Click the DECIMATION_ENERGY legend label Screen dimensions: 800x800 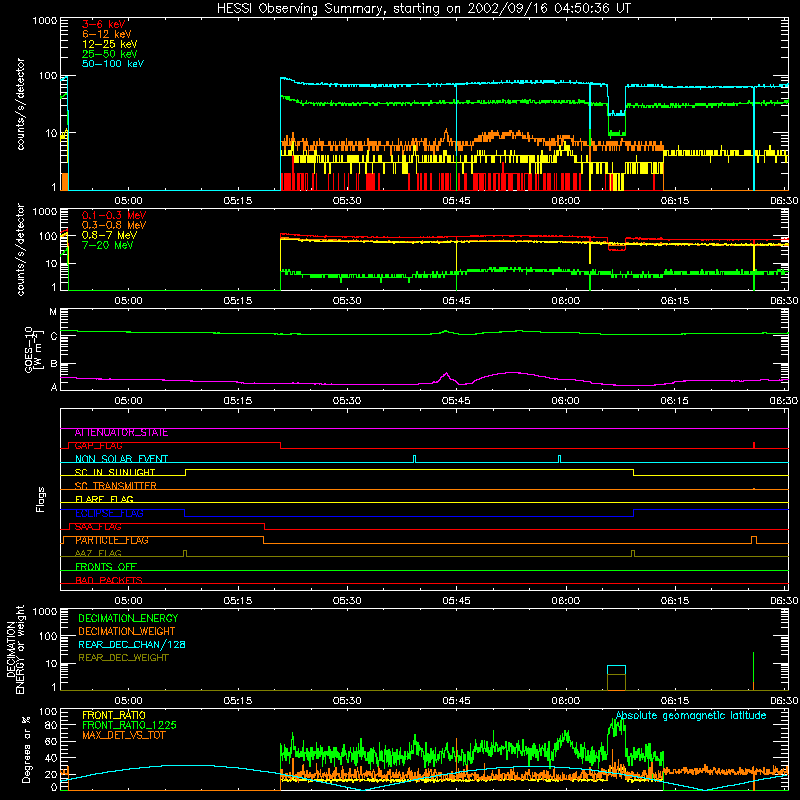[128, 618]
